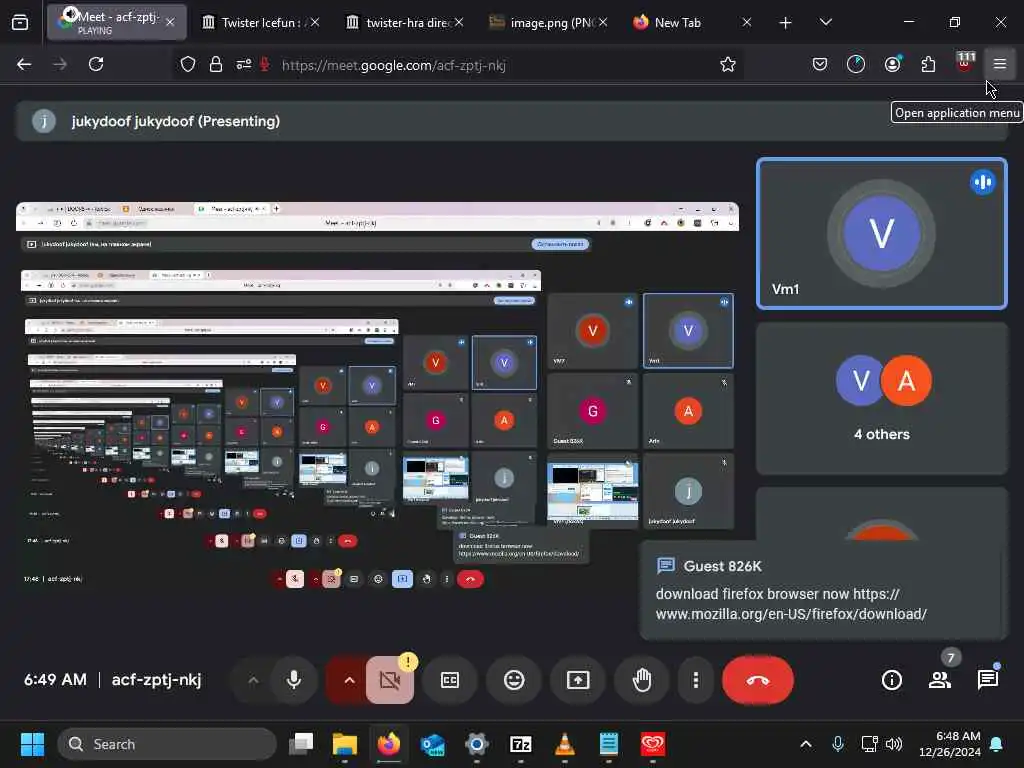Open the emoji reactions picker
The width and height of the screenshot is (1024, 768).
tap(514, 680)
